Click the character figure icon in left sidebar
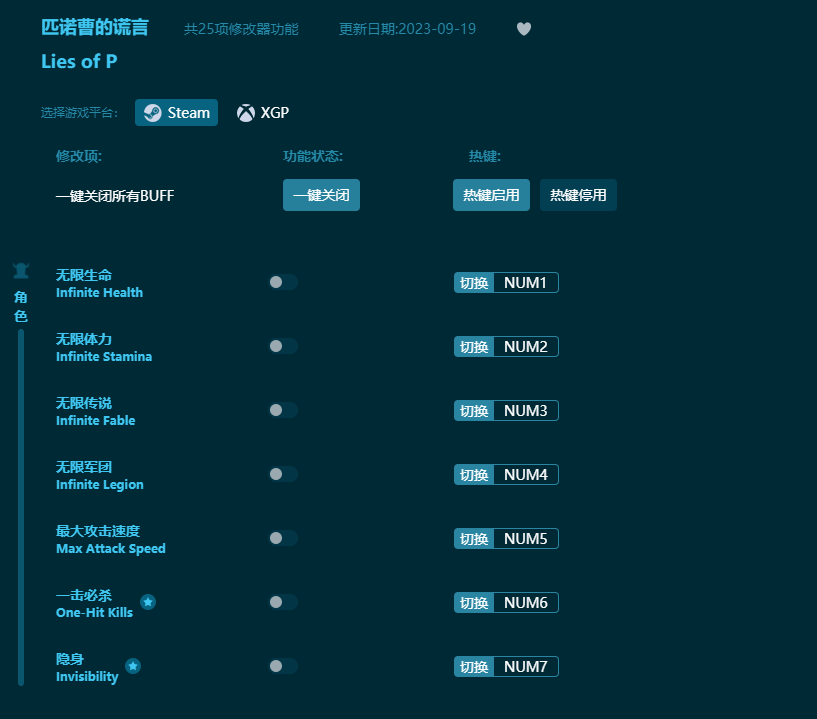This screenshot has width=817, height=719. [x=21, y=269]
